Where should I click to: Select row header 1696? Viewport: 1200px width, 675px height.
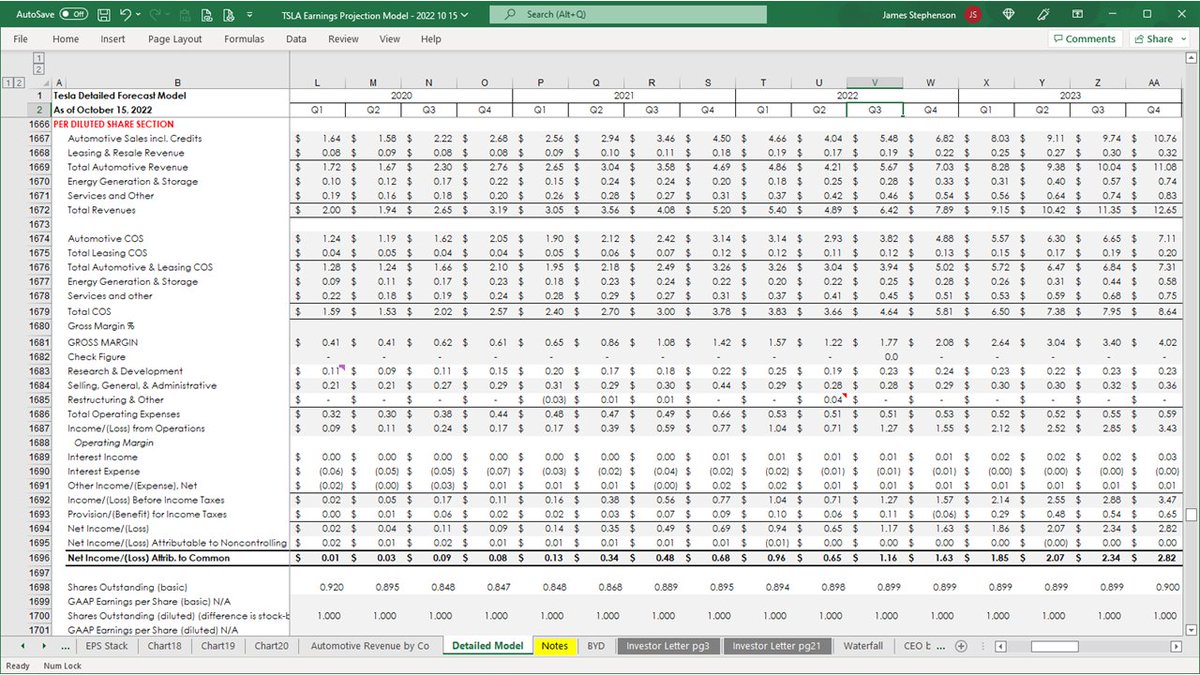[x=39, y=557]
